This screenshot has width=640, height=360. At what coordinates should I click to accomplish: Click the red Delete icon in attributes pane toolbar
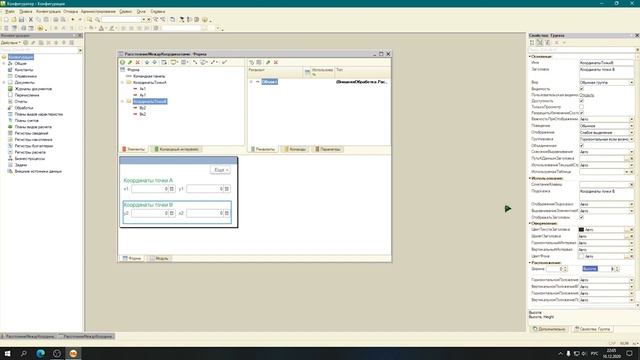coord(276,62)
